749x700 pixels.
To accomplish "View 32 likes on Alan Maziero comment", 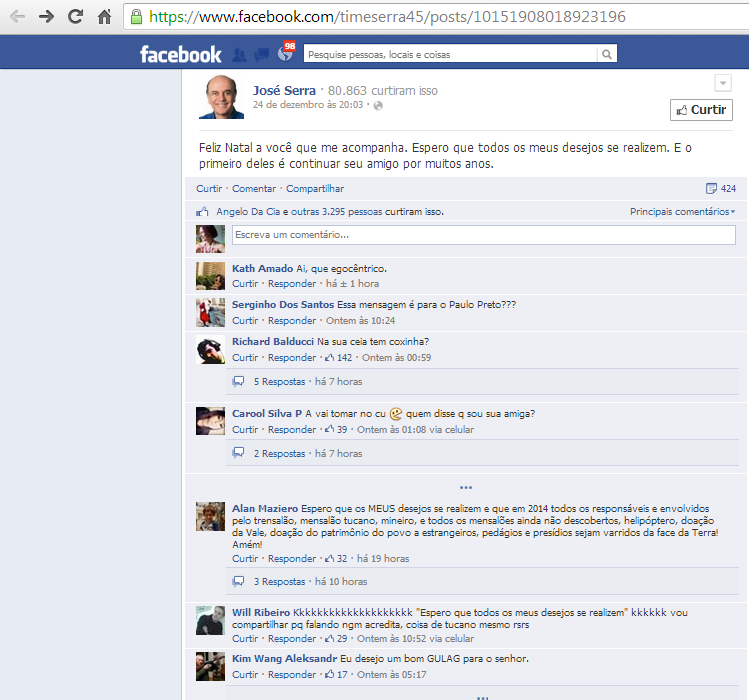I will tap(336, 559).
